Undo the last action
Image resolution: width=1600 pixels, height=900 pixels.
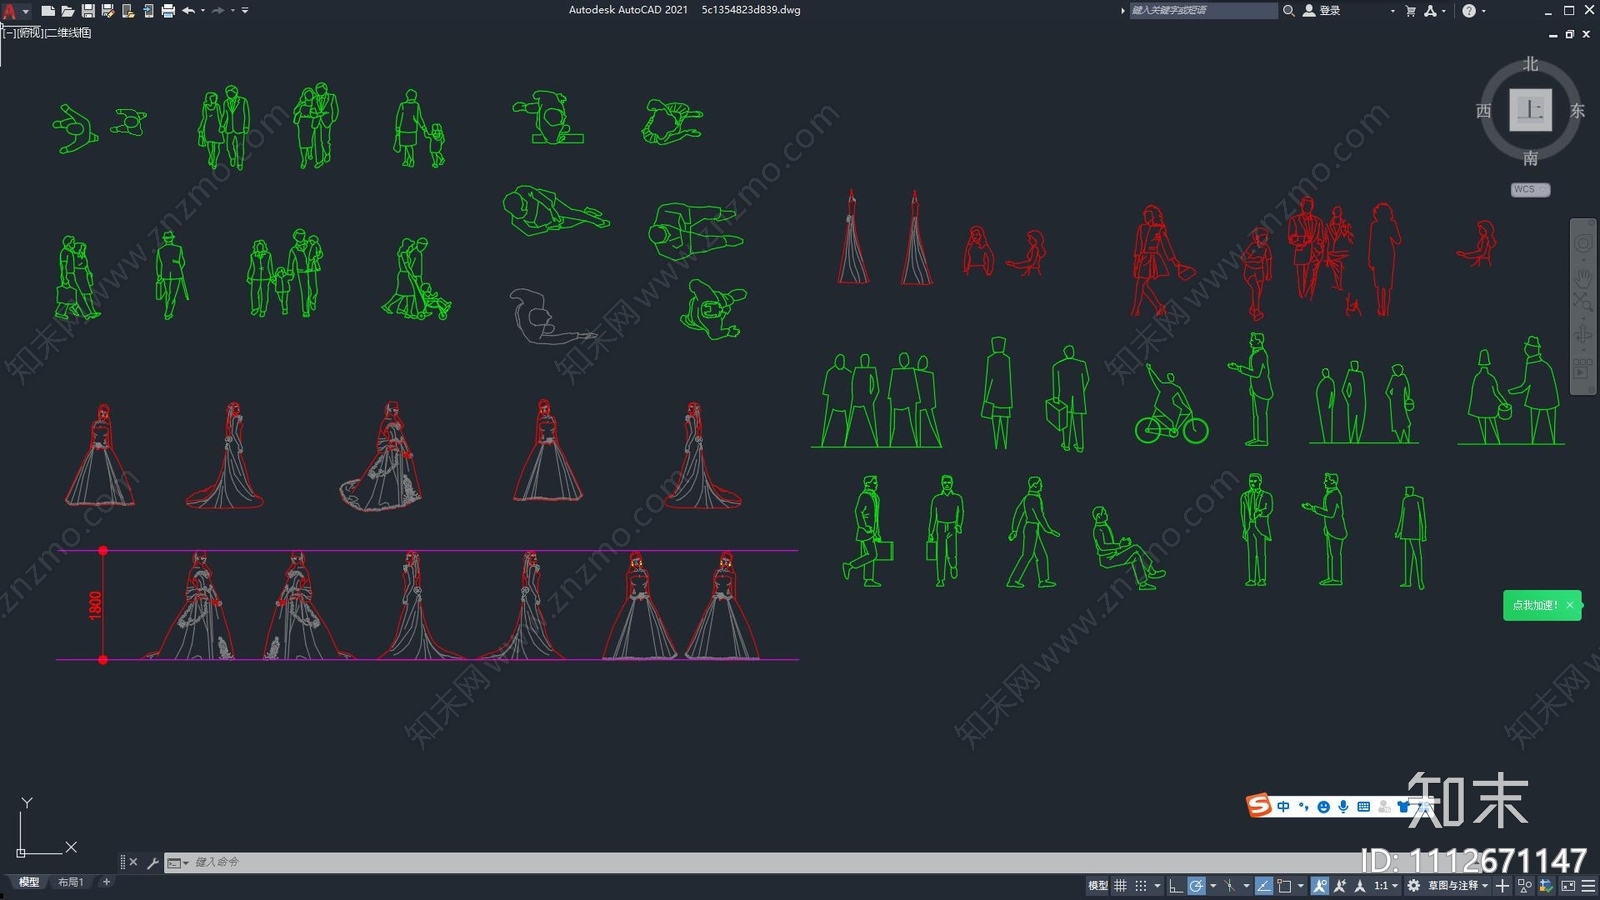[188, 11]
